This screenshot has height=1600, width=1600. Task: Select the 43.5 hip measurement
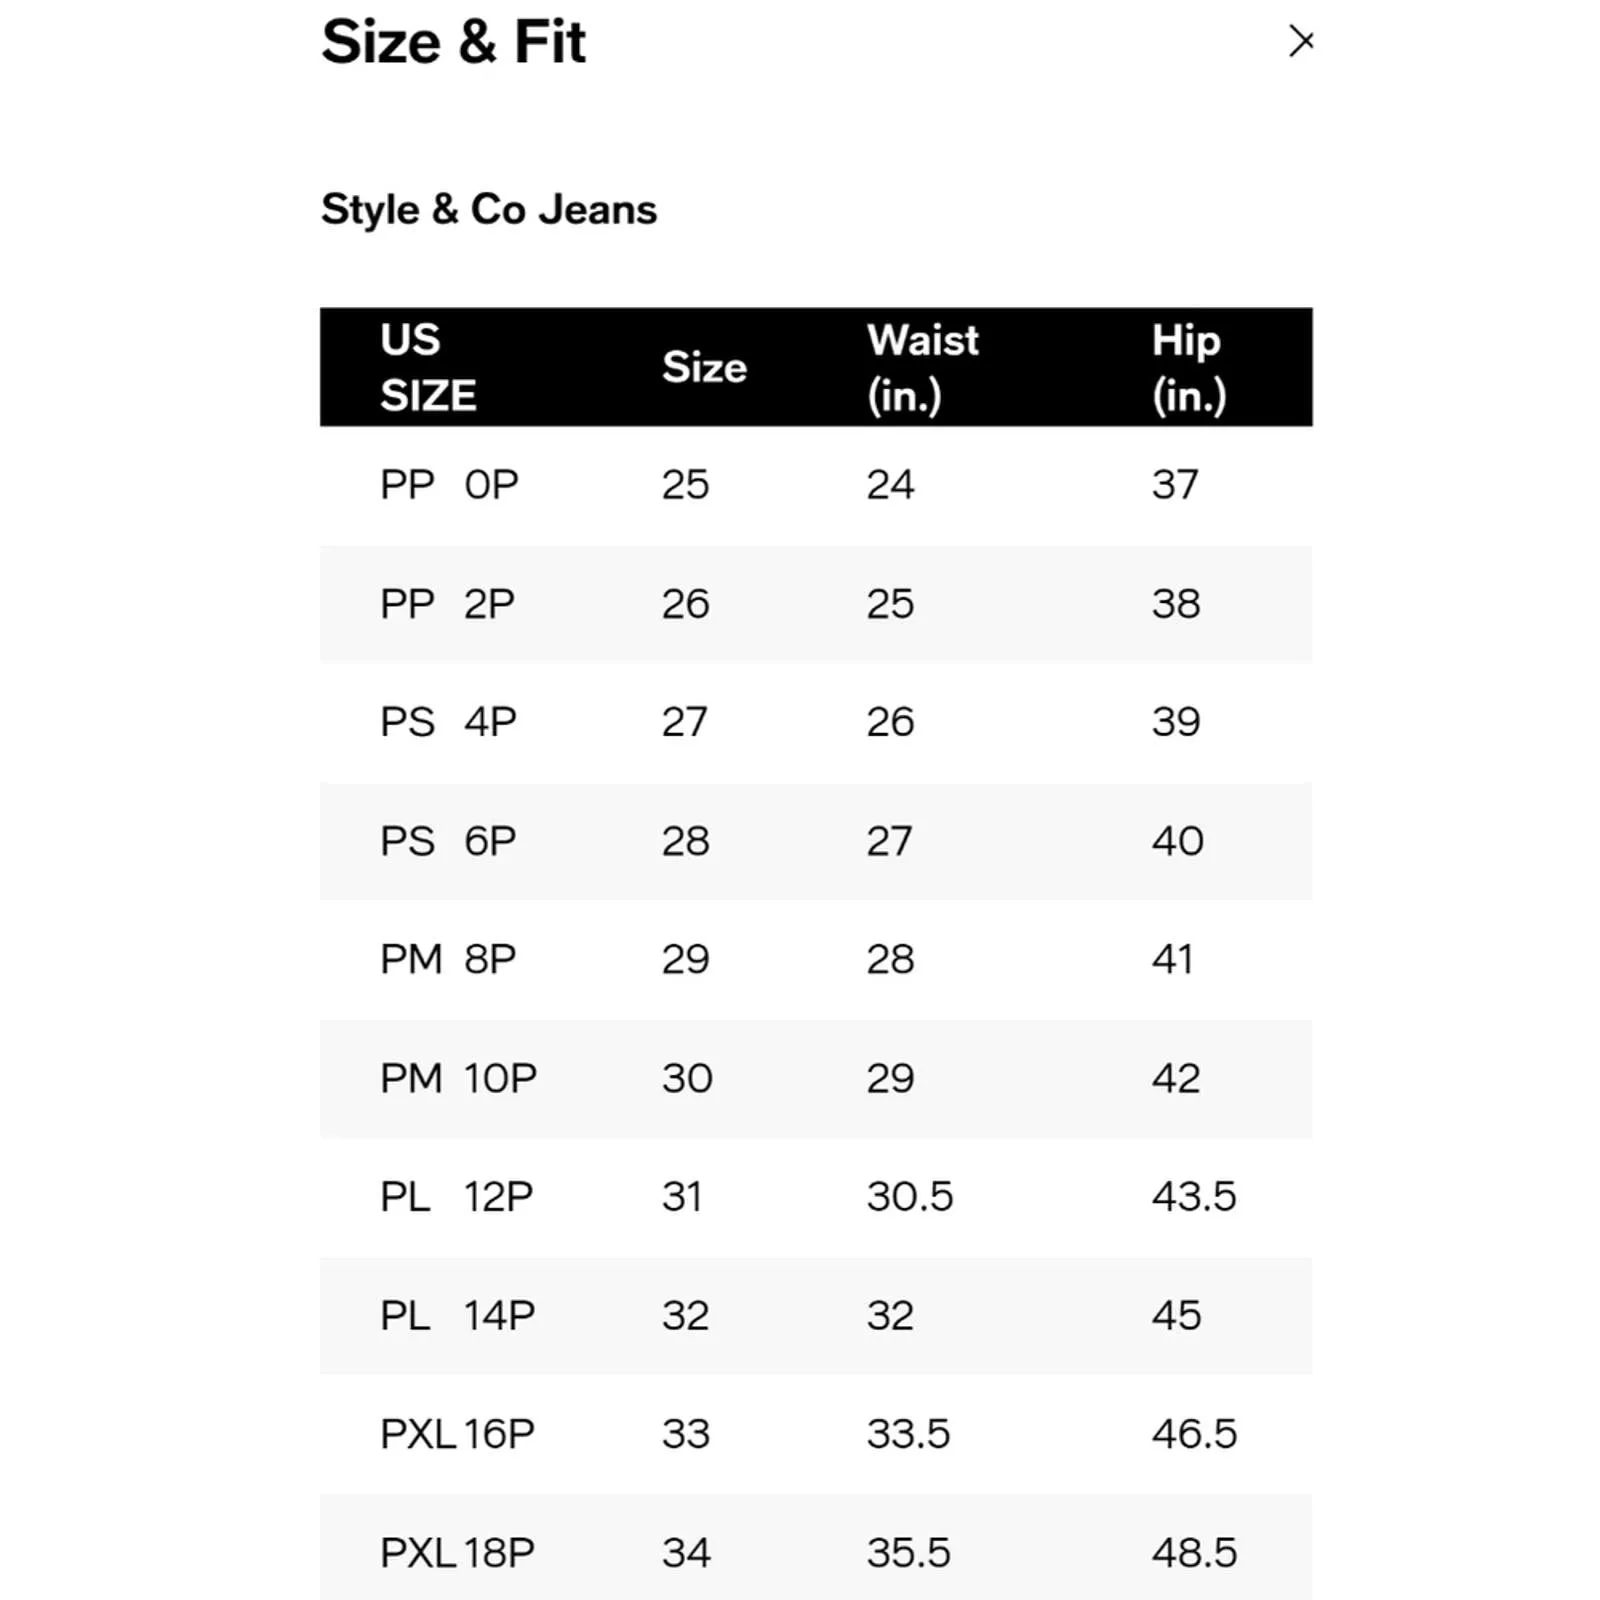pos(1194,1196)
